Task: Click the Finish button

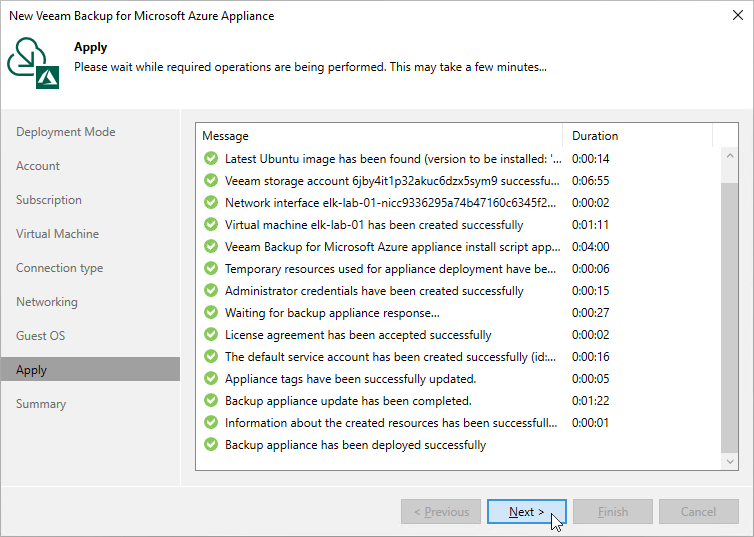Action: pos(613,512)
